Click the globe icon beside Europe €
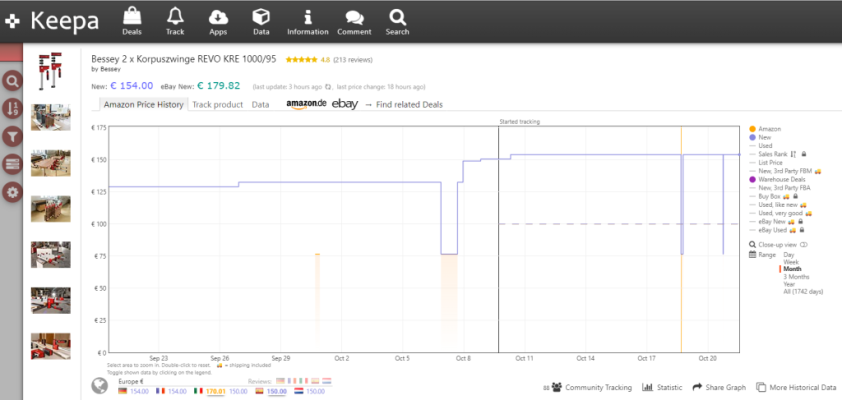Image resolution: width=842 pixels, height=400 pixels. 100,386
